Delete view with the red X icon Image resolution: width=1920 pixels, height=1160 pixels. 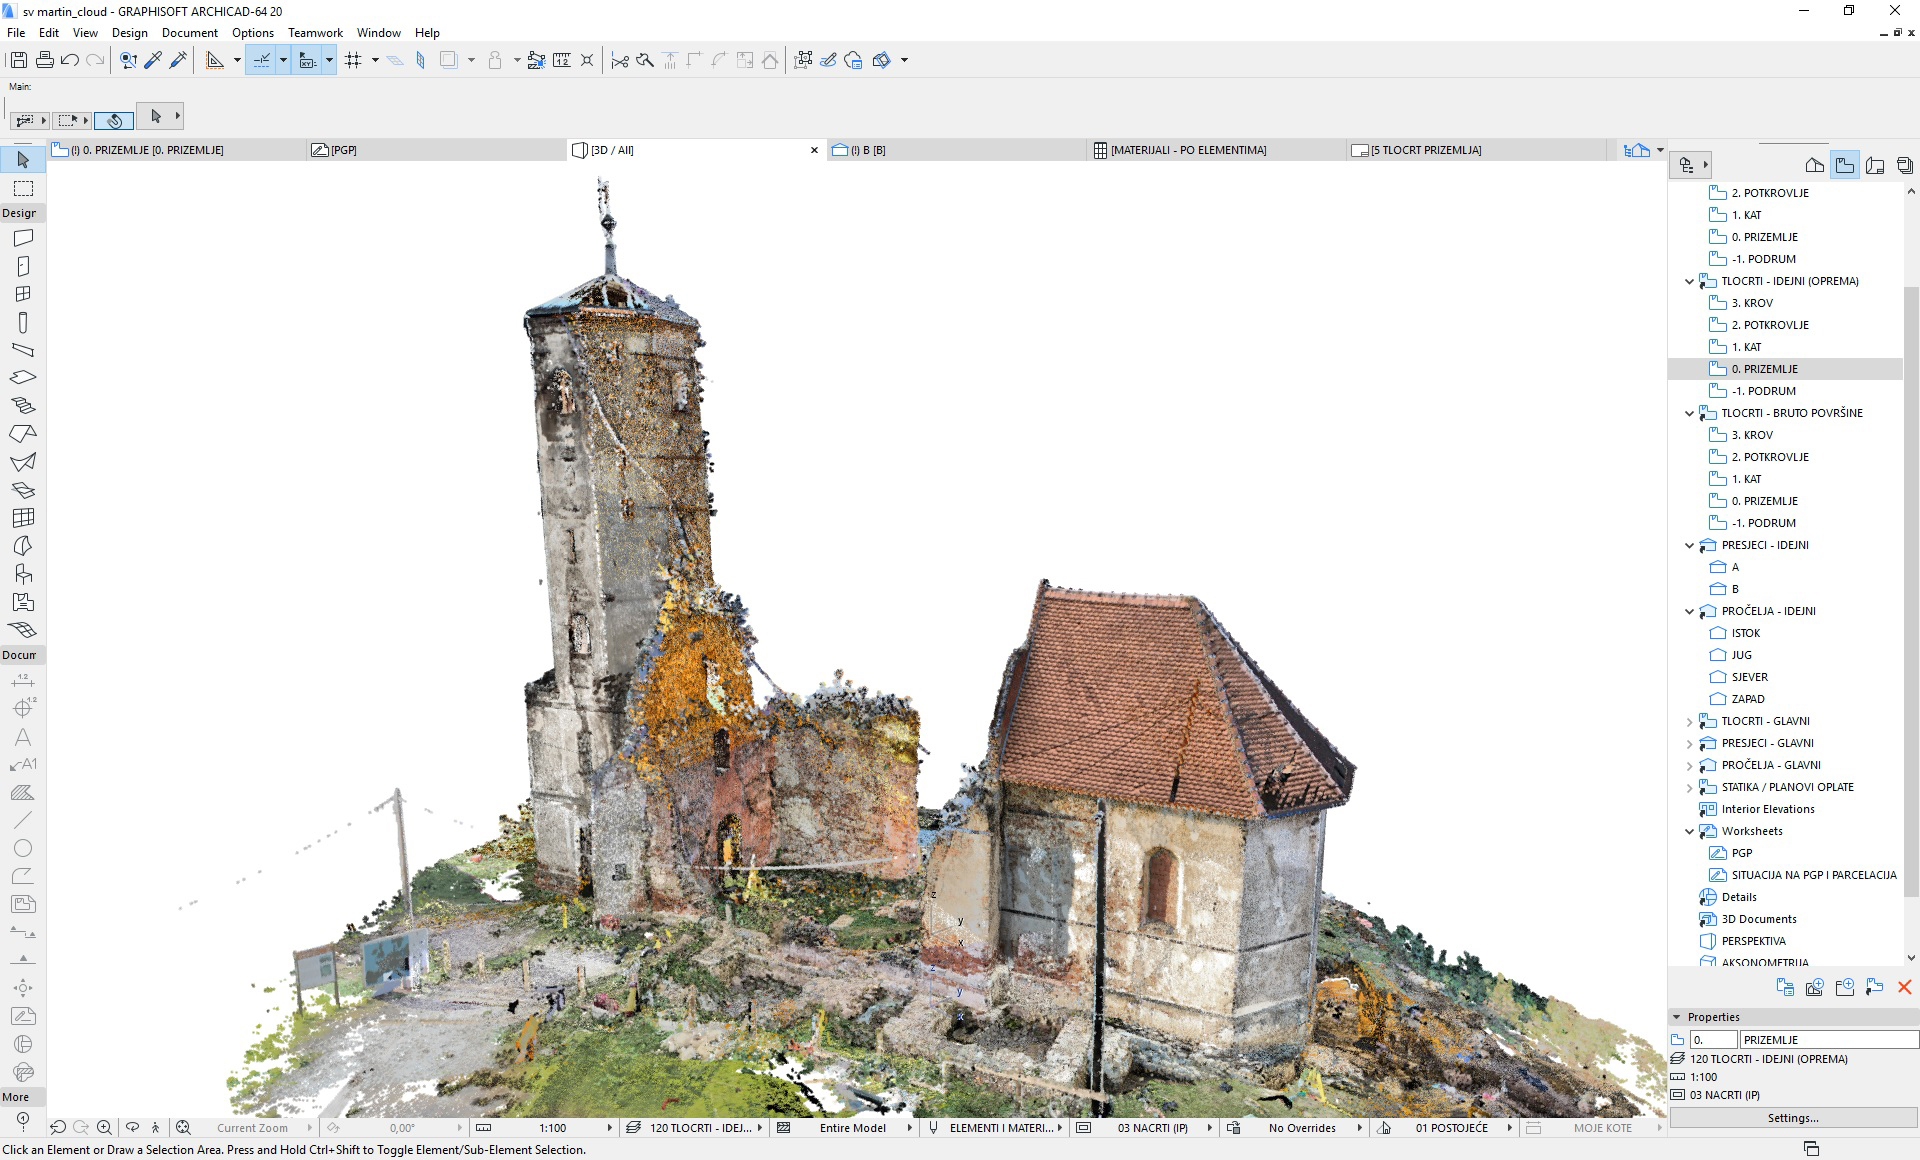click(x=1904, y=987)
